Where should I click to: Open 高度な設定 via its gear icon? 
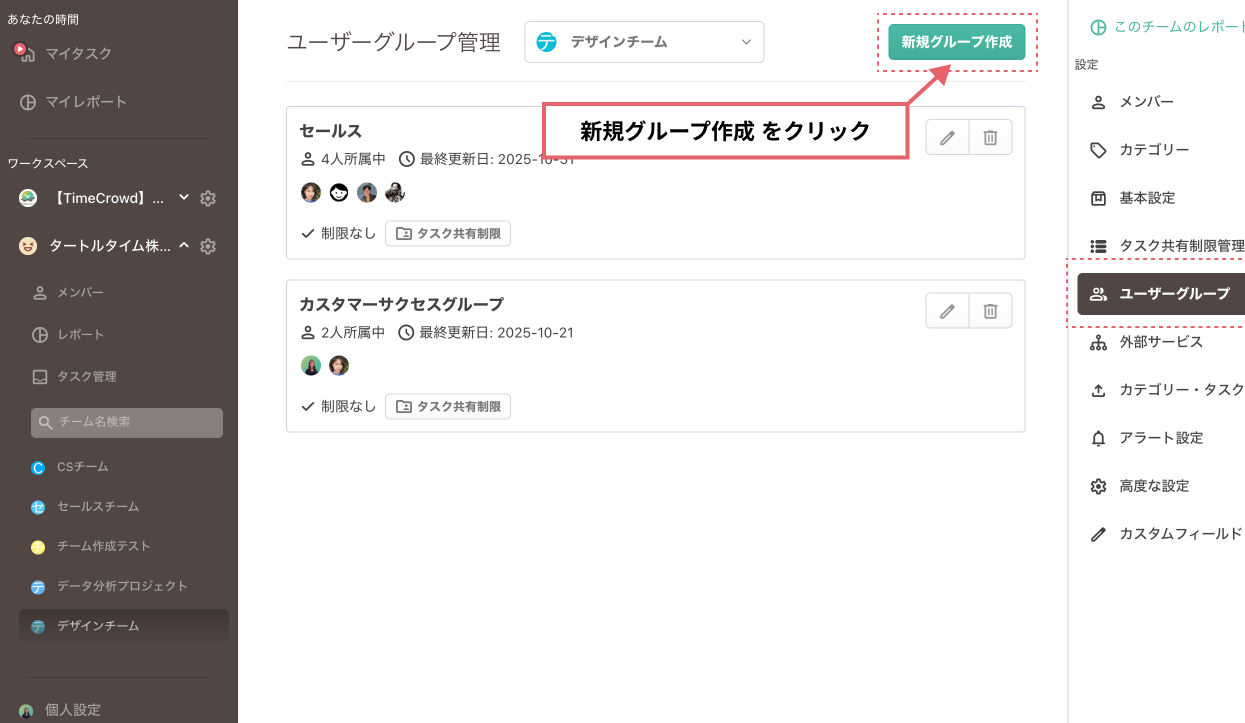click(x=1097, y=486)
